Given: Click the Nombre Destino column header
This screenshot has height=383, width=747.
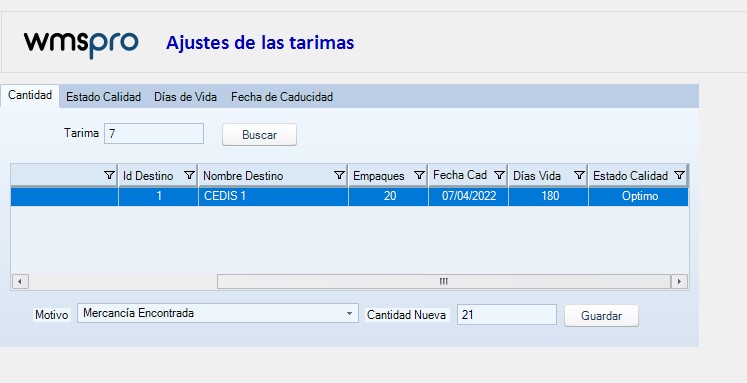Looking at the screenshot, I should [273, 175].
